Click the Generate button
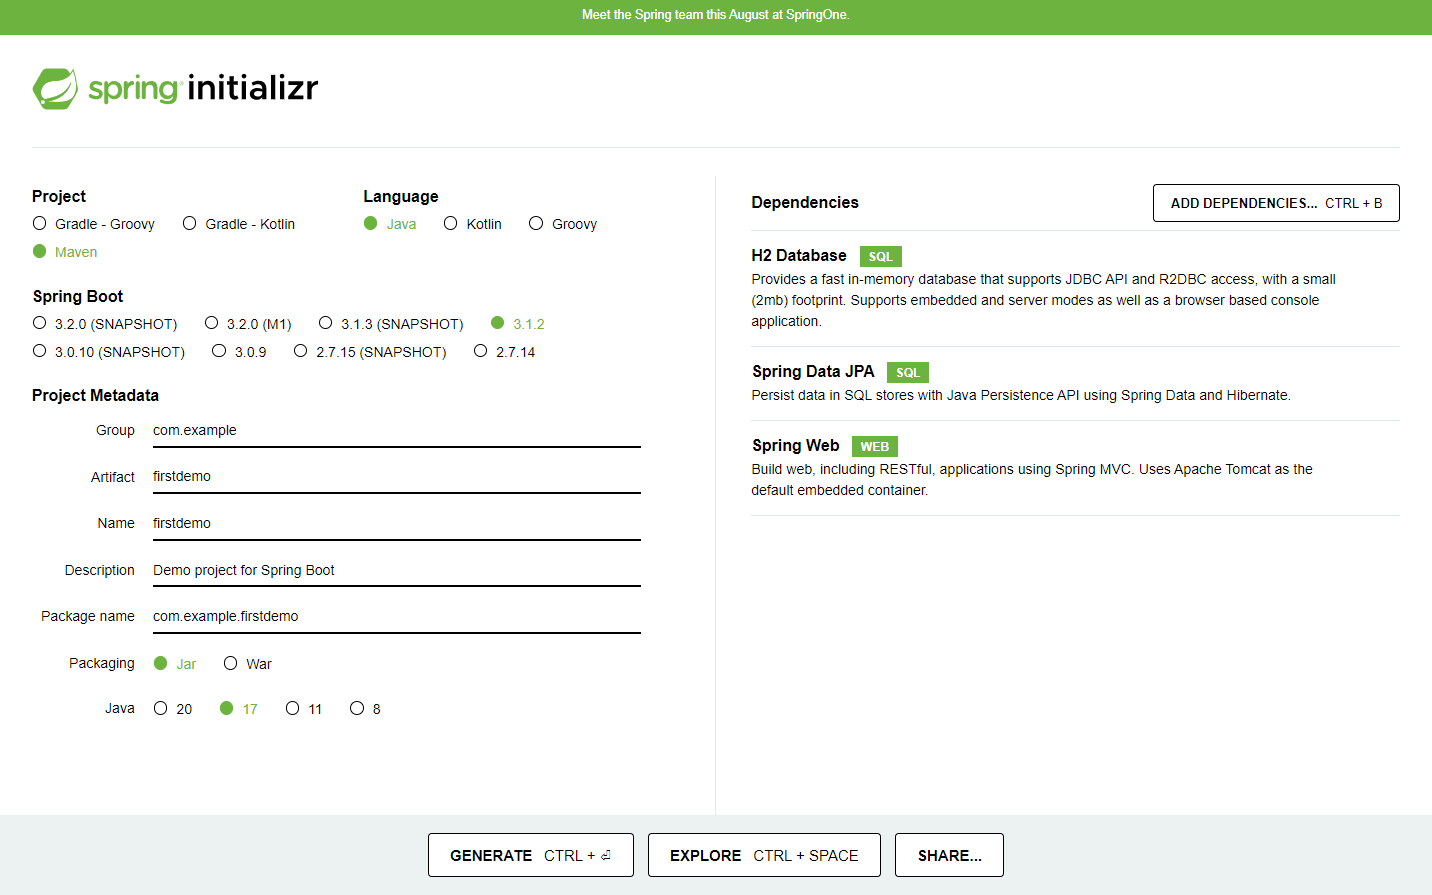 coord(531,855)
